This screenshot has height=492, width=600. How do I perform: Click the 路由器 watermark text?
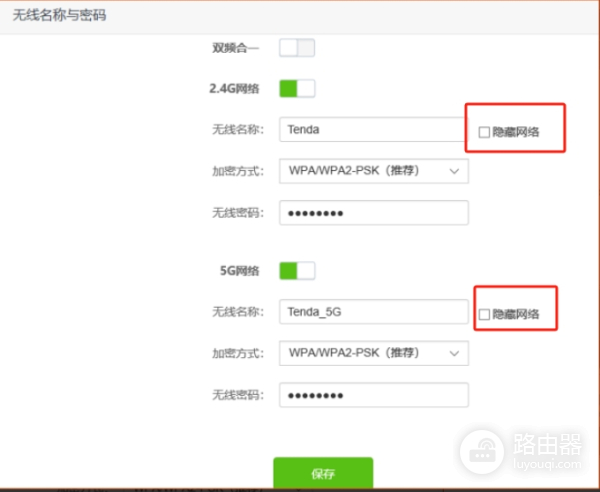547,442
